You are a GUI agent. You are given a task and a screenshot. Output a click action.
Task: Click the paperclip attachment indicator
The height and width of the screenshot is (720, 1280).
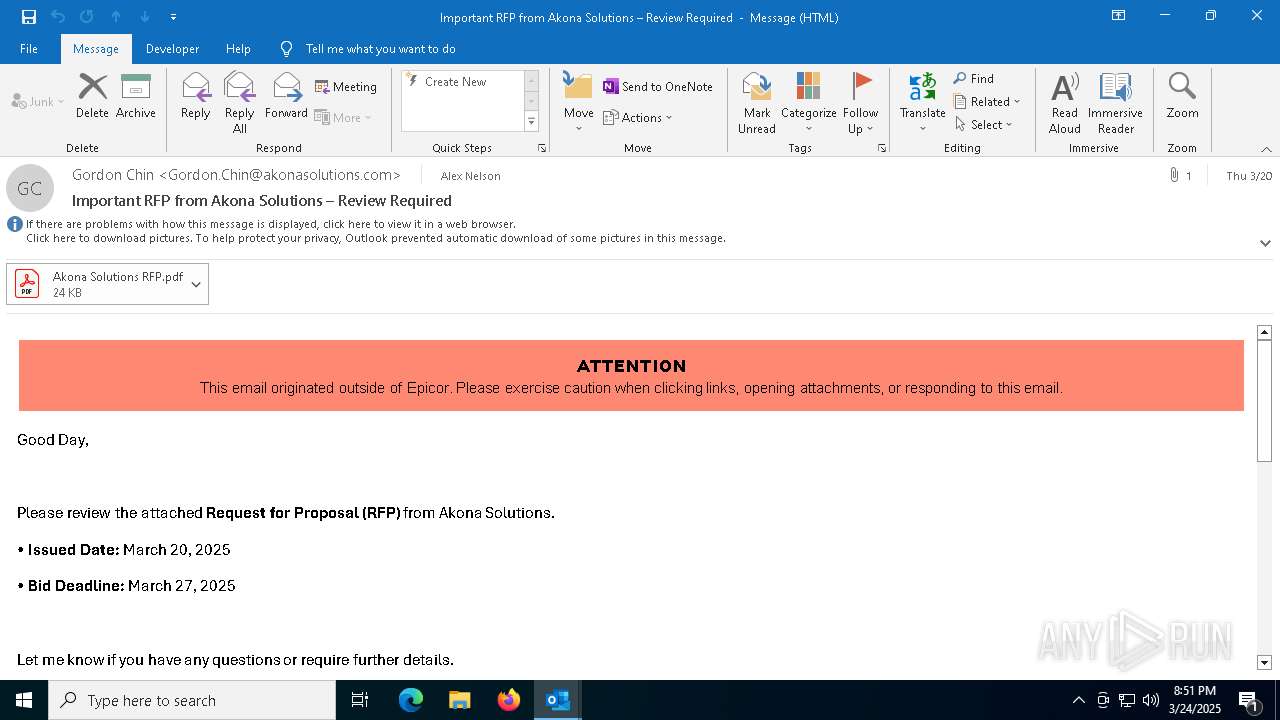[x=1174, y=175]
